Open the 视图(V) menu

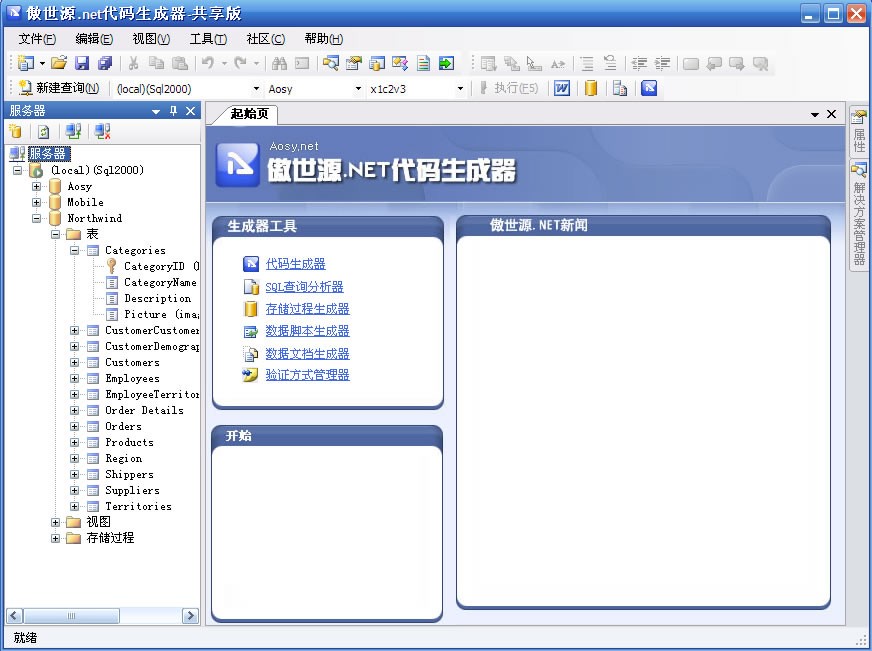[x=151, y=39]
